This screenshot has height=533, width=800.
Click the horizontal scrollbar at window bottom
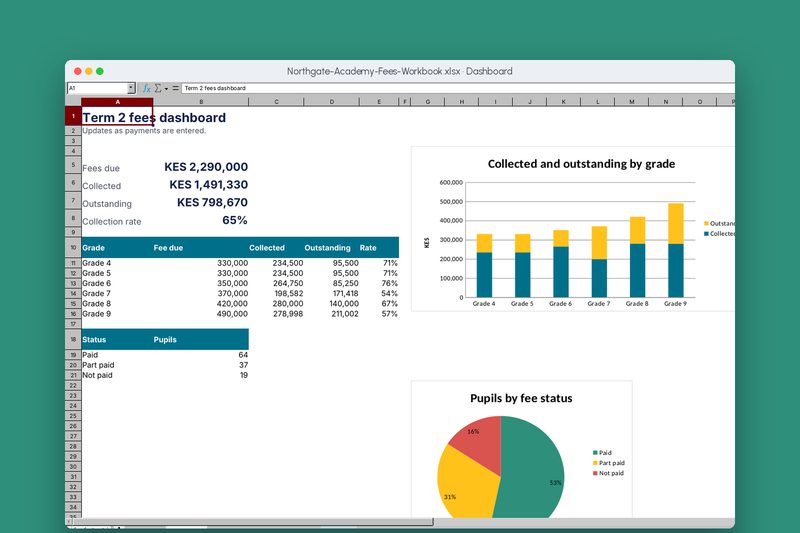[253, 522]
